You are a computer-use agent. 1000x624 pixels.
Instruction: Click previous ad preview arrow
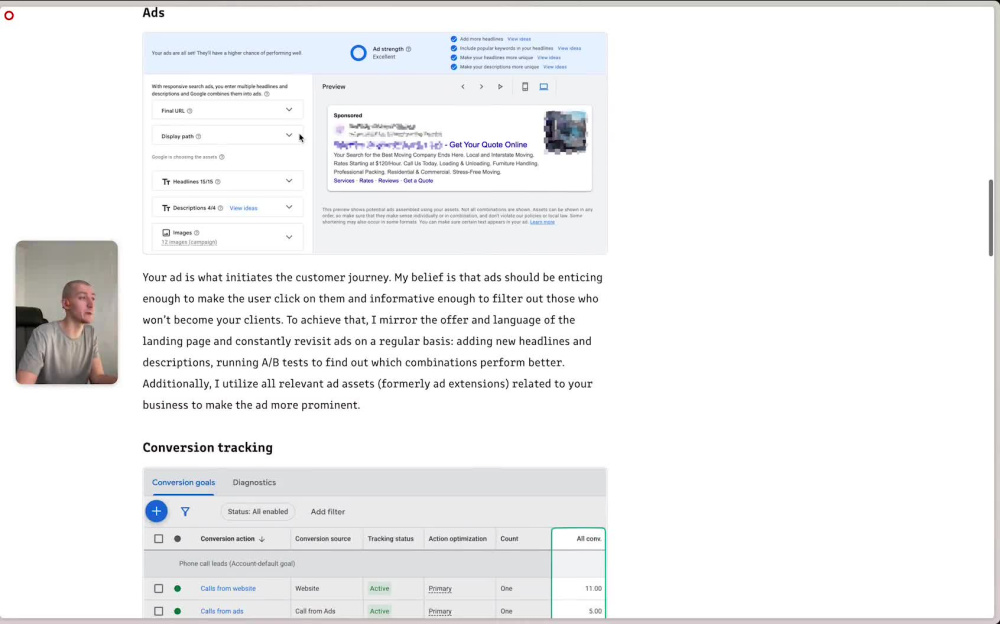coord(463,87)
